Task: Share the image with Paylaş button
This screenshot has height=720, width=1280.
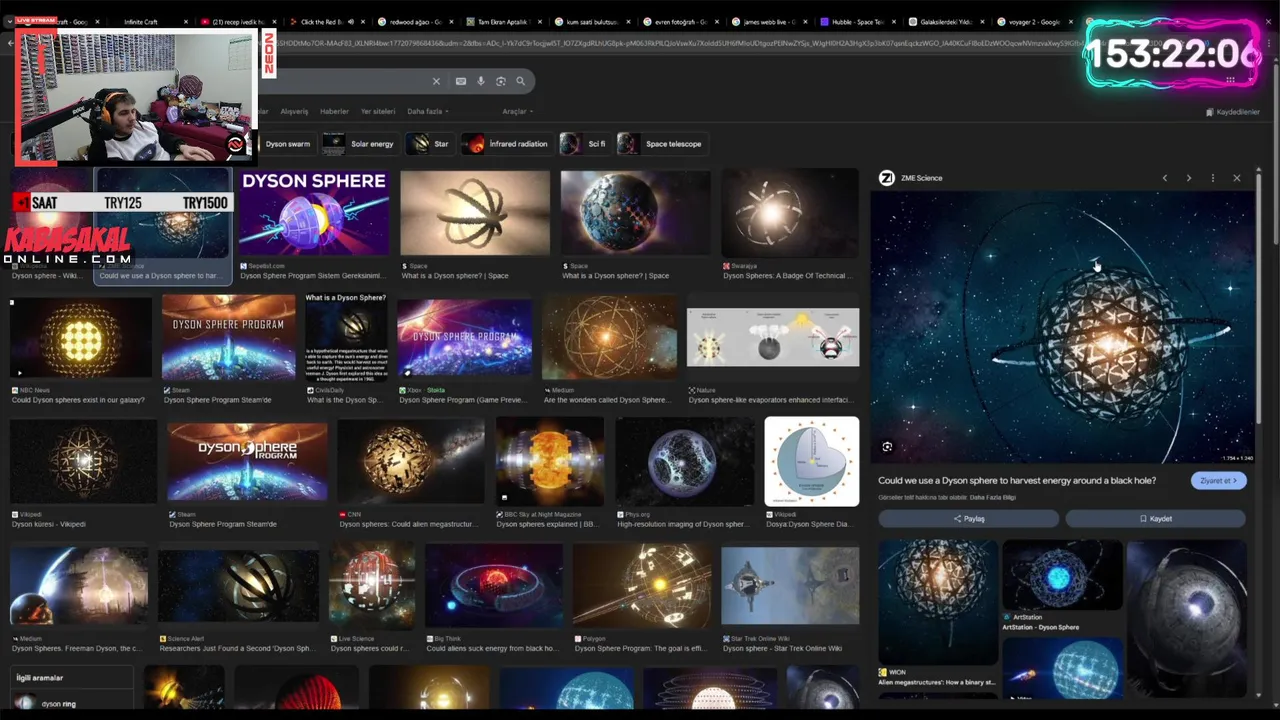Action: (x=968, y=519)
